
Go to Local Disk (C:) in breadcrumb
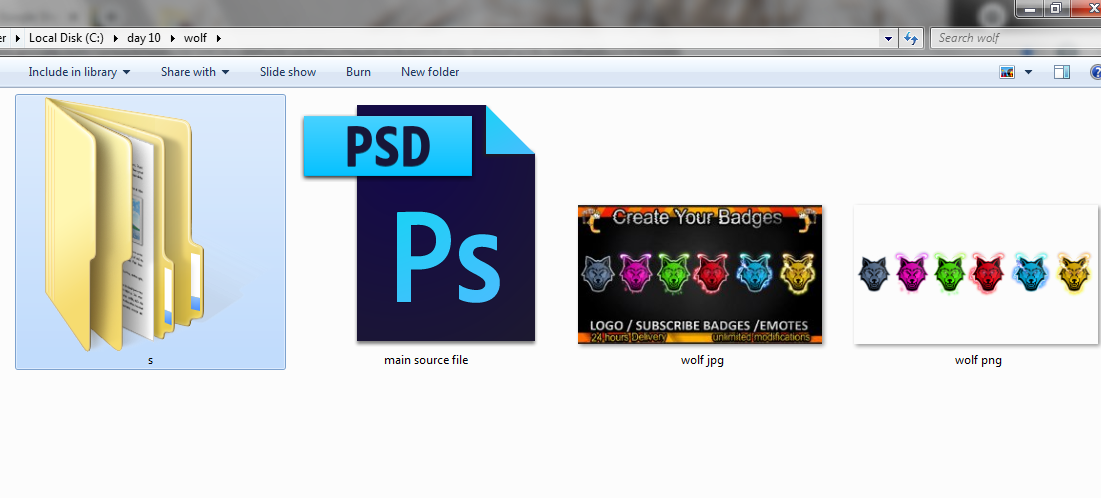66,38
